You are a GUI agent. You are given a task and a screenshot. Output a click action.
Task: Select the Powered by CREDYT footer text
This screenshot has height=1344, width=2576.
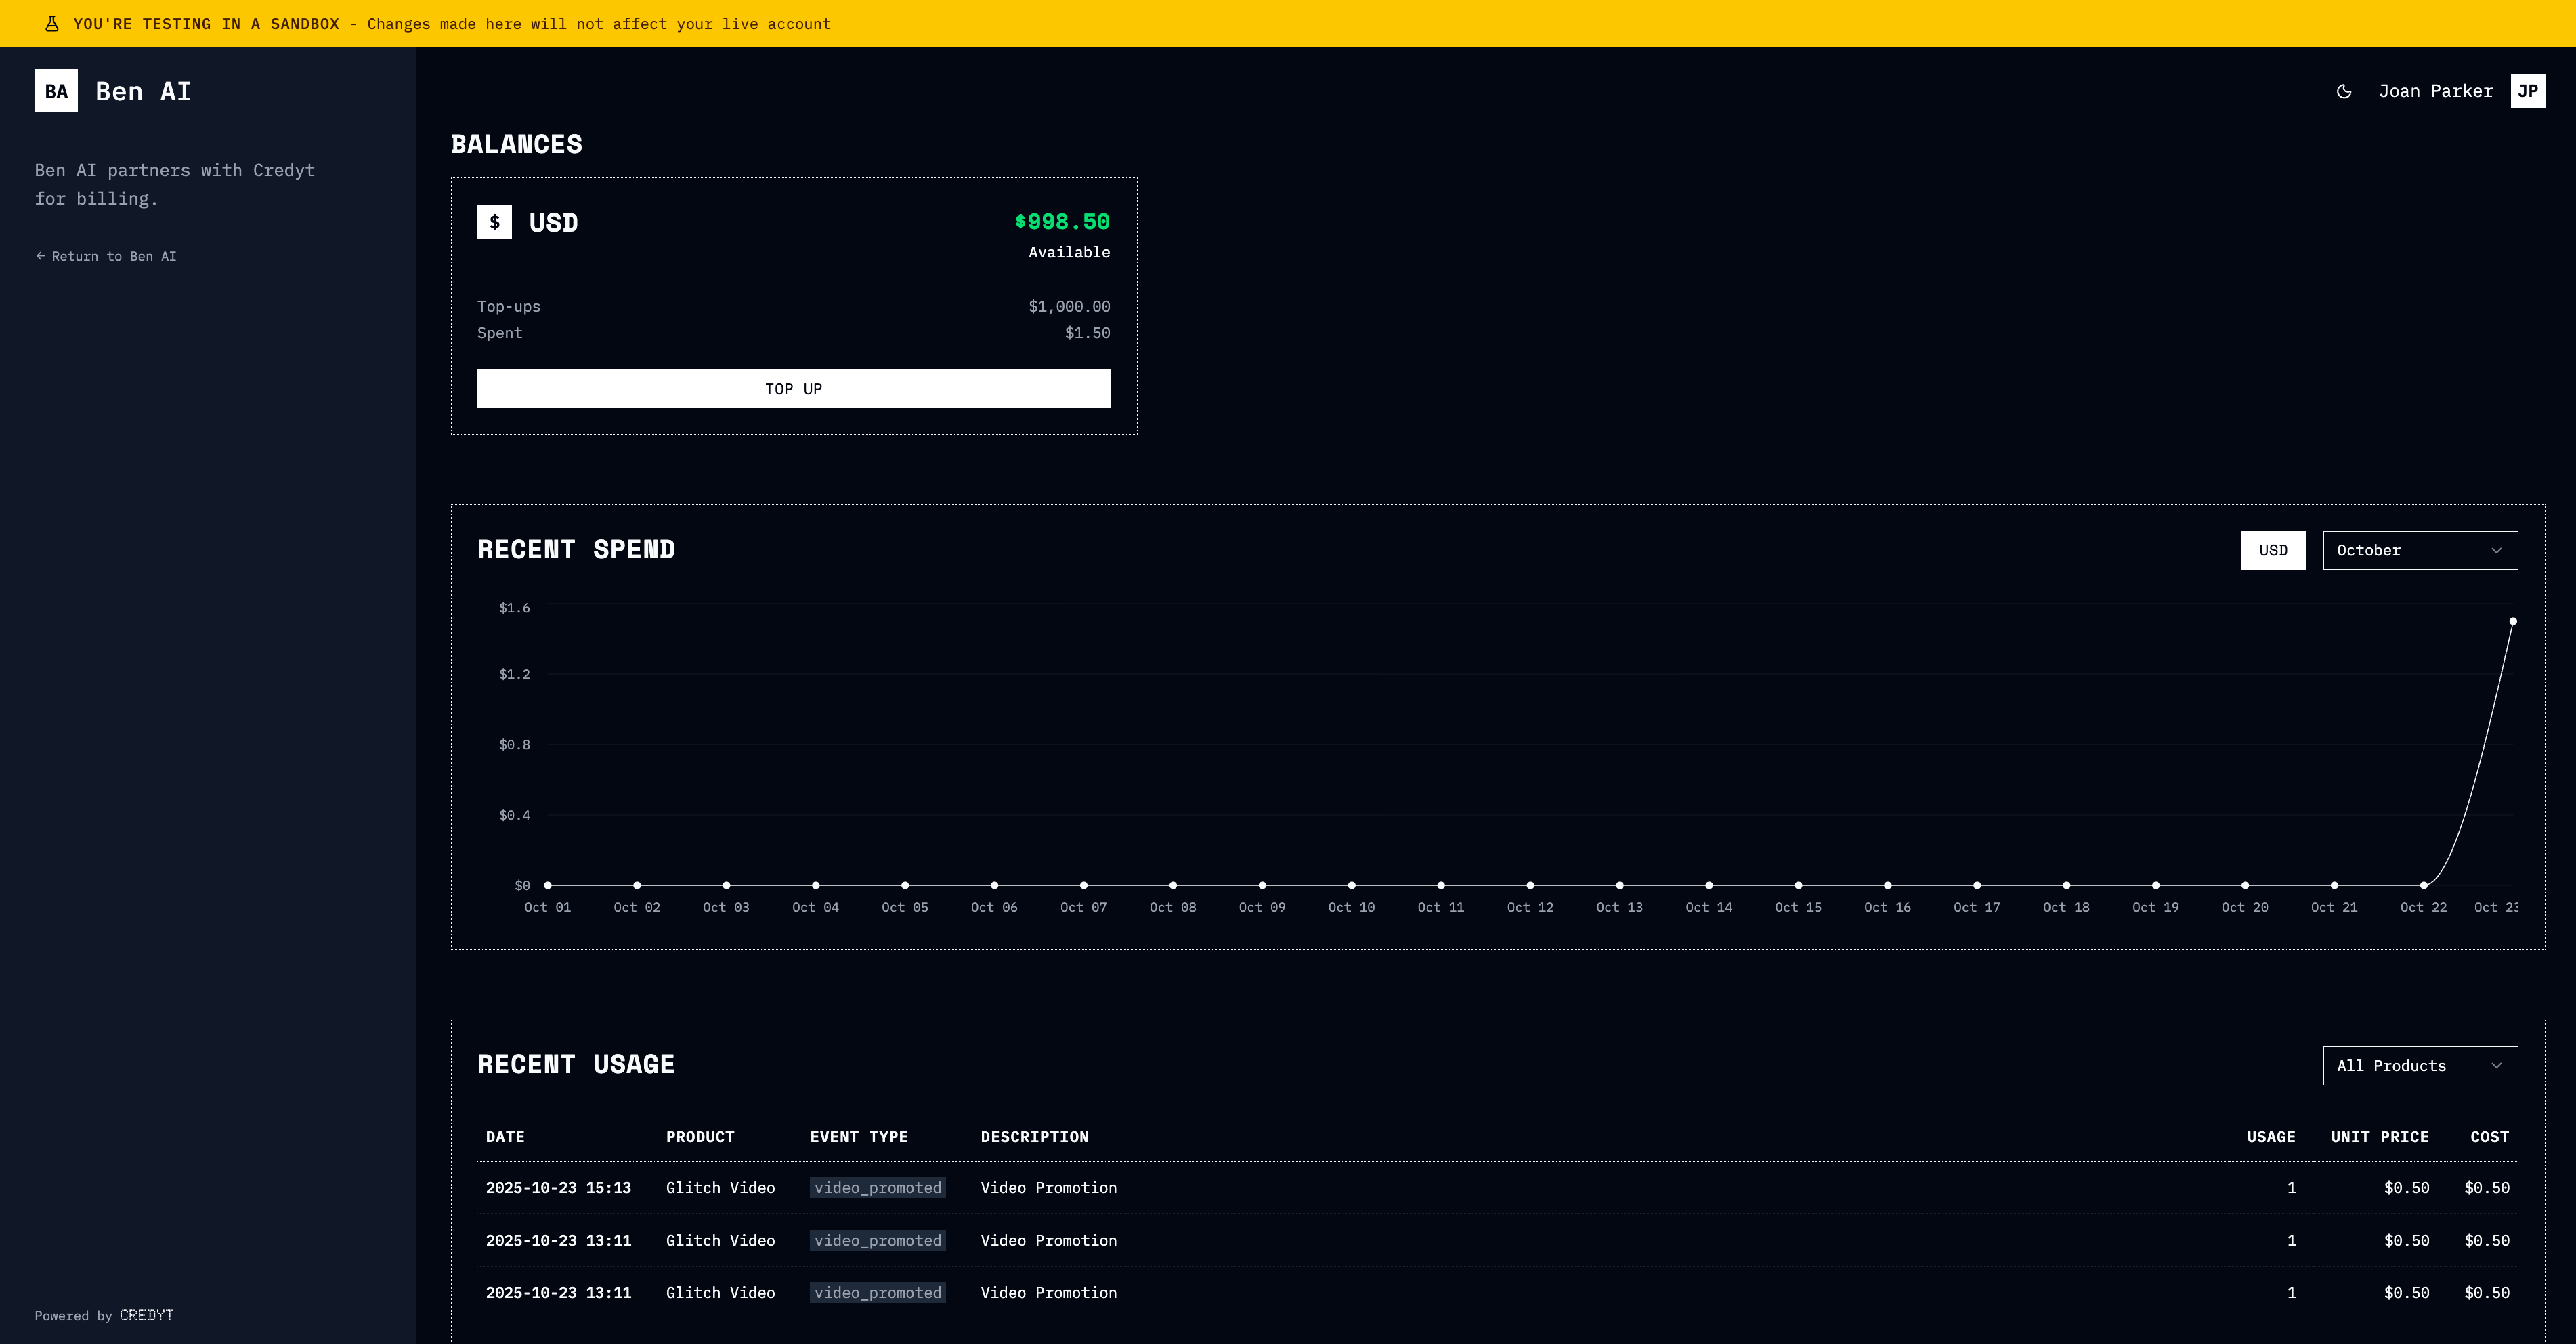coord(103,1315)
